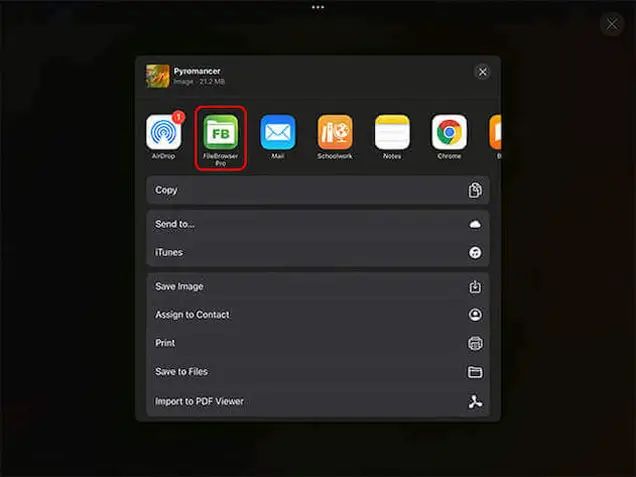Viewport: 636px width, 477px height.
Task: Open FileBrowser Pro app icon
Action: tap(221, 132)
